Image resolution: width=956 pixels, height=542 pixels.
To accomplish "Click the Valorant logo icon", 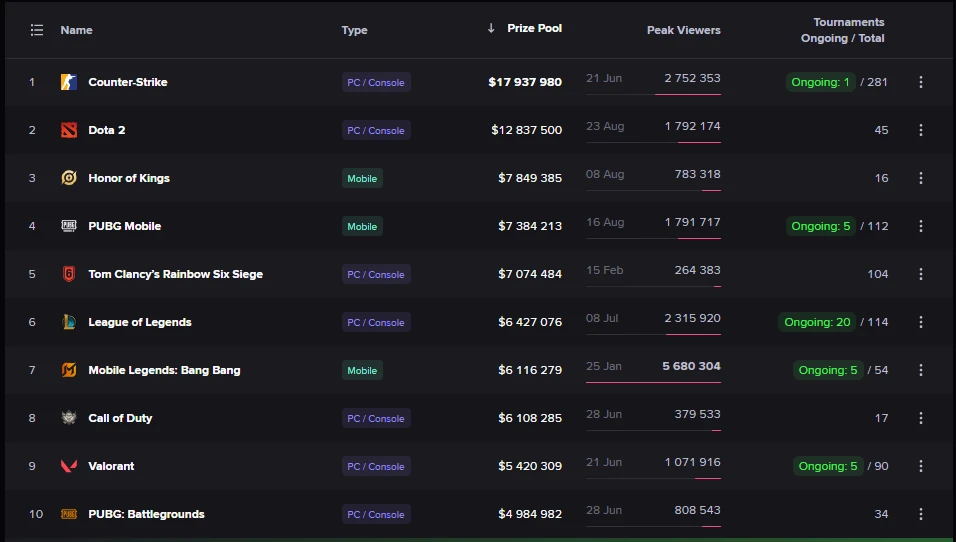I will 69,466.
